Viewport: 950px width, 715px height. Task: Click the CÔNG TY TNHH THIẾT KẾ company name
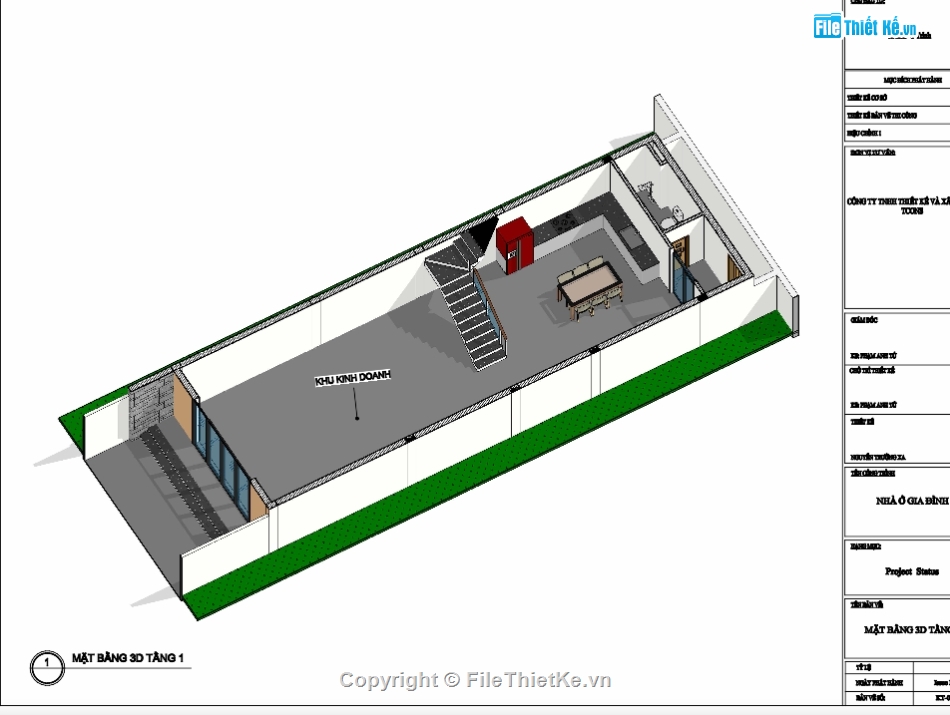[x=899, y=201]
